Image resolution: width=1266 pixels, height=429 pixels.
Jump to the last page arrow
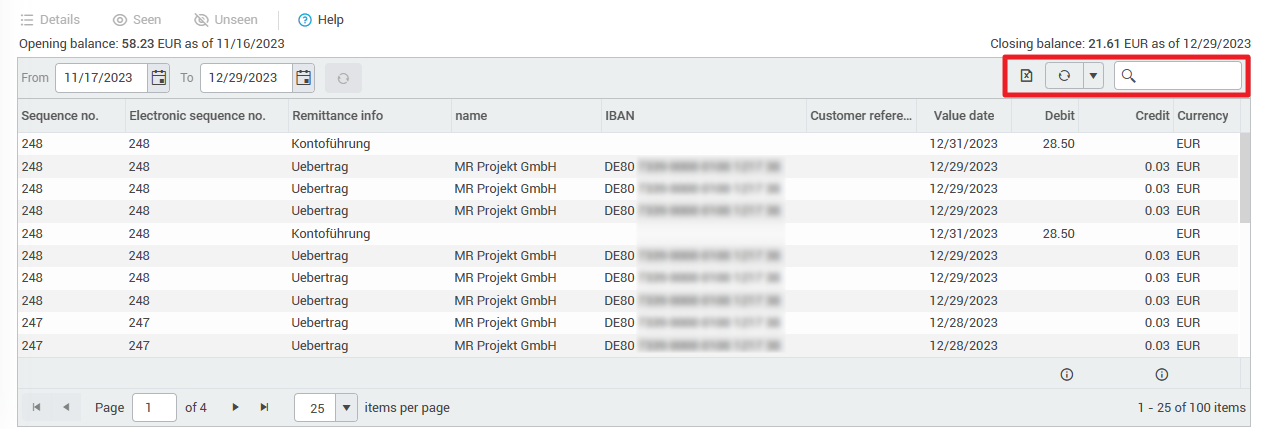click(x=265, y=407)
